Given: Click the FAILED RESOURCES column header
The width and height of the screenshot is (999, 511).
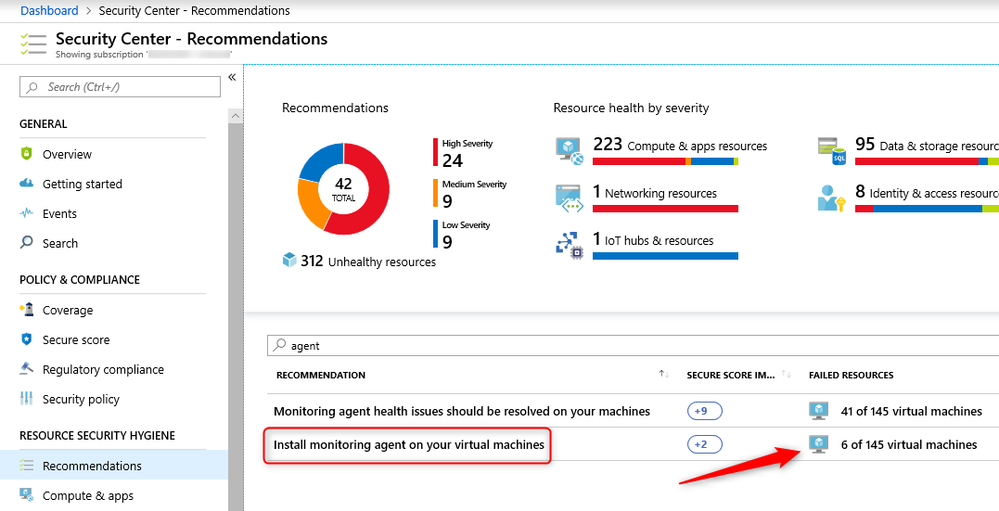Looking at the screenshot, I should (x=851, y=375).
